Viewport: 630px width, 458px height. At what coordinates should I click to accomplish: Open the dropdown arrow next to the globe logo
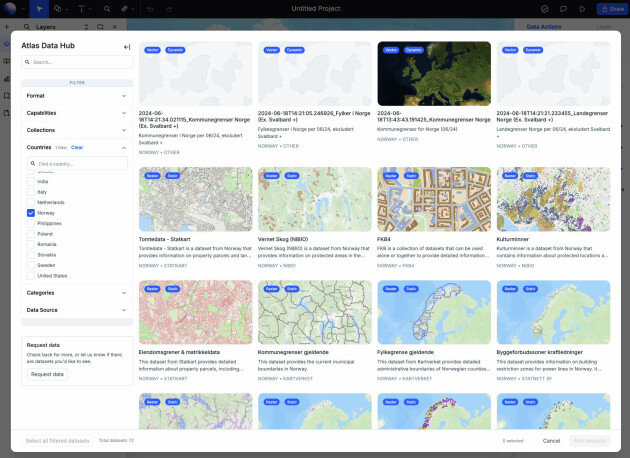pyautogui.click(x=23, y=9)
